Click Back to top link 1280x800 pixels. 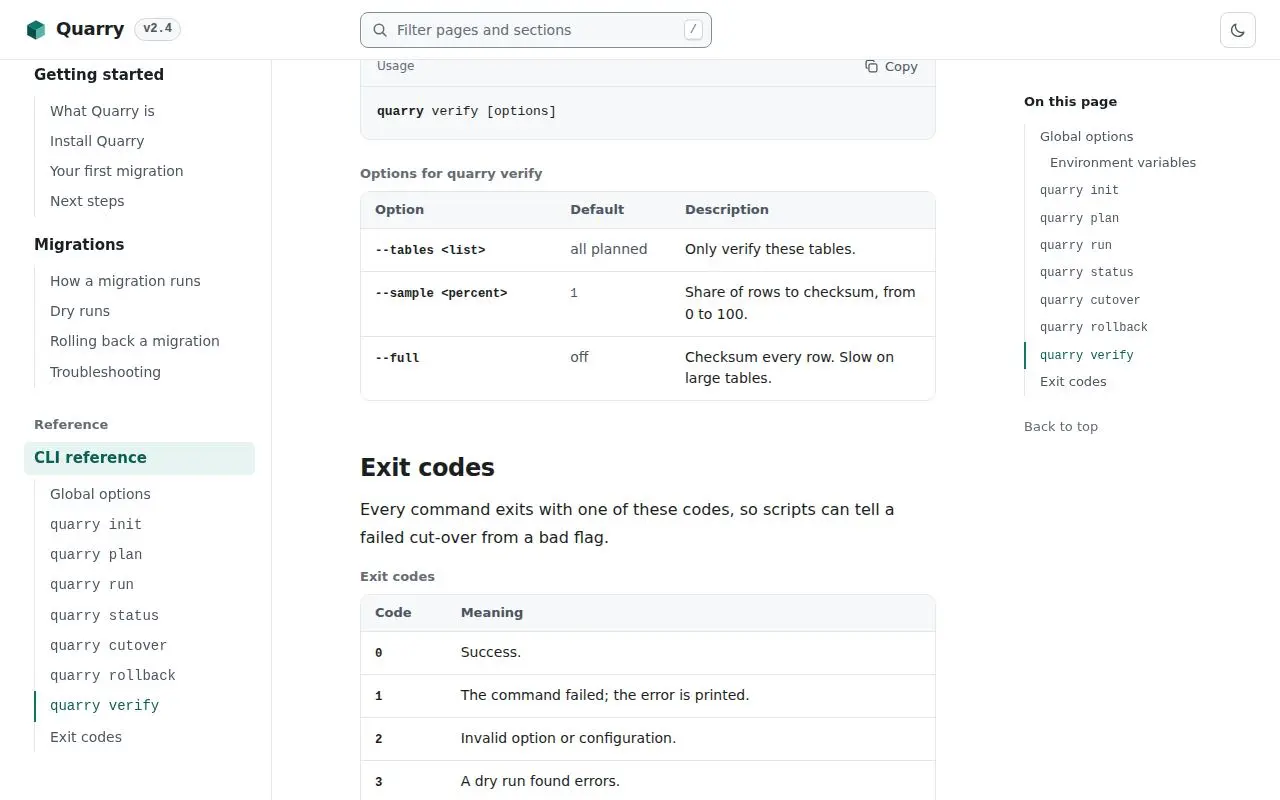[x=1061, y=426]
